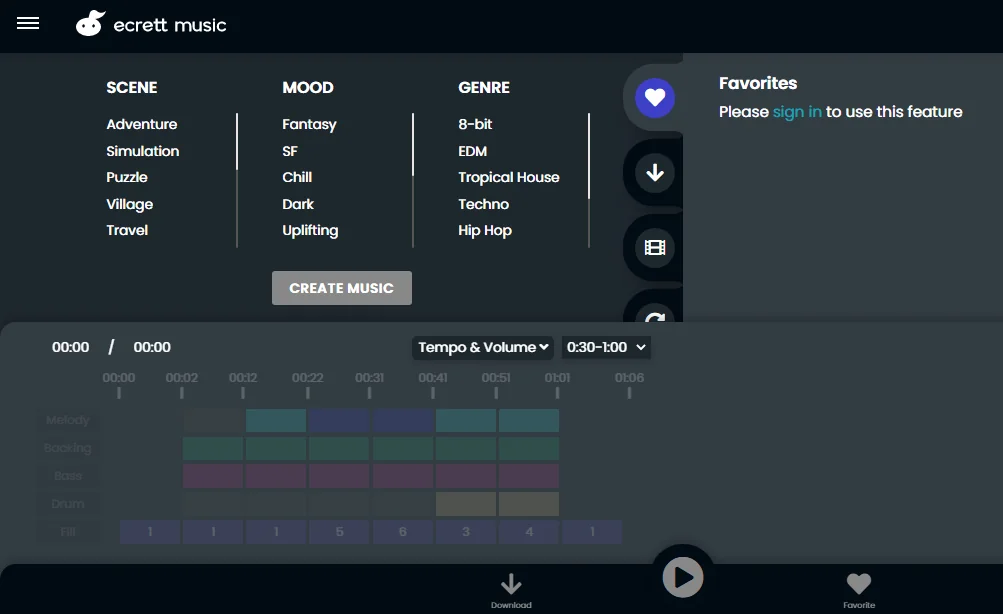Click the bottom Download icon
Image resolution: width=1003 pixels, height=614 pixels.
click(511, 588)
